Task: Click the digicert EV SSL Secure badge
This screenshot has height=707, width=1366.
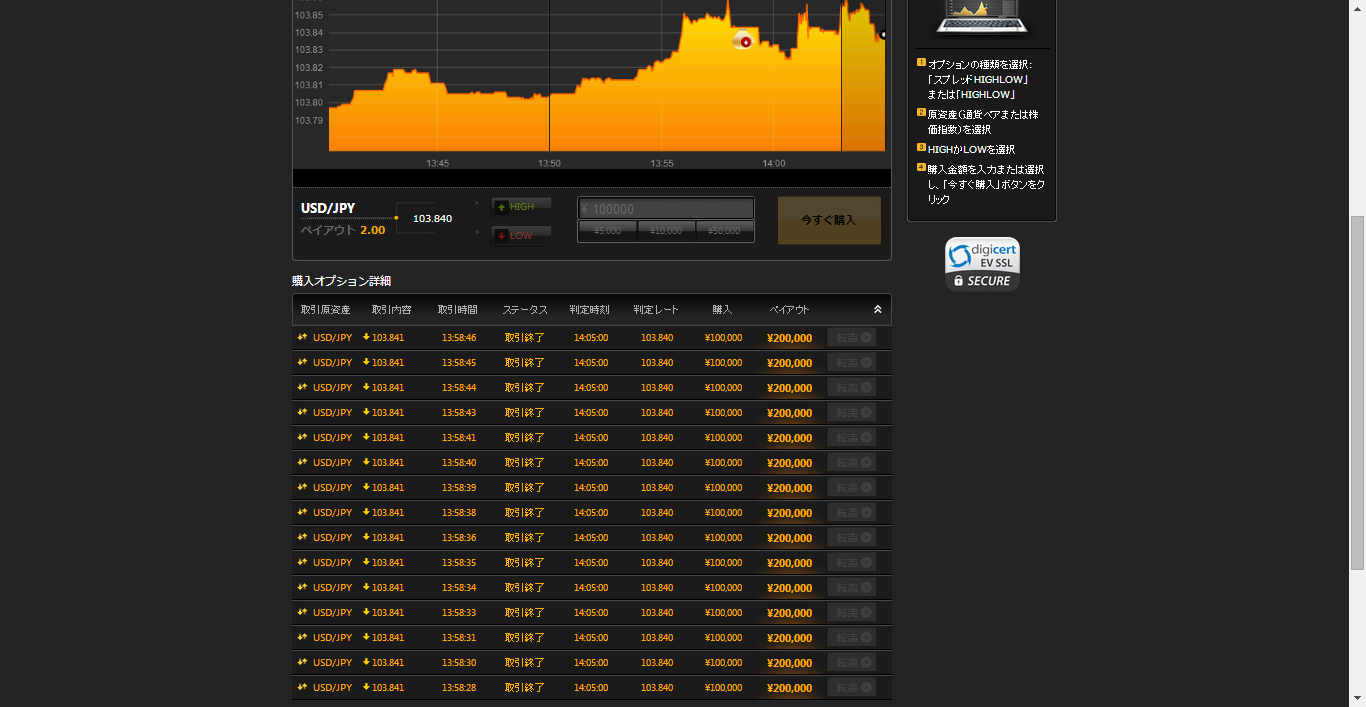Action: point(982,264)
